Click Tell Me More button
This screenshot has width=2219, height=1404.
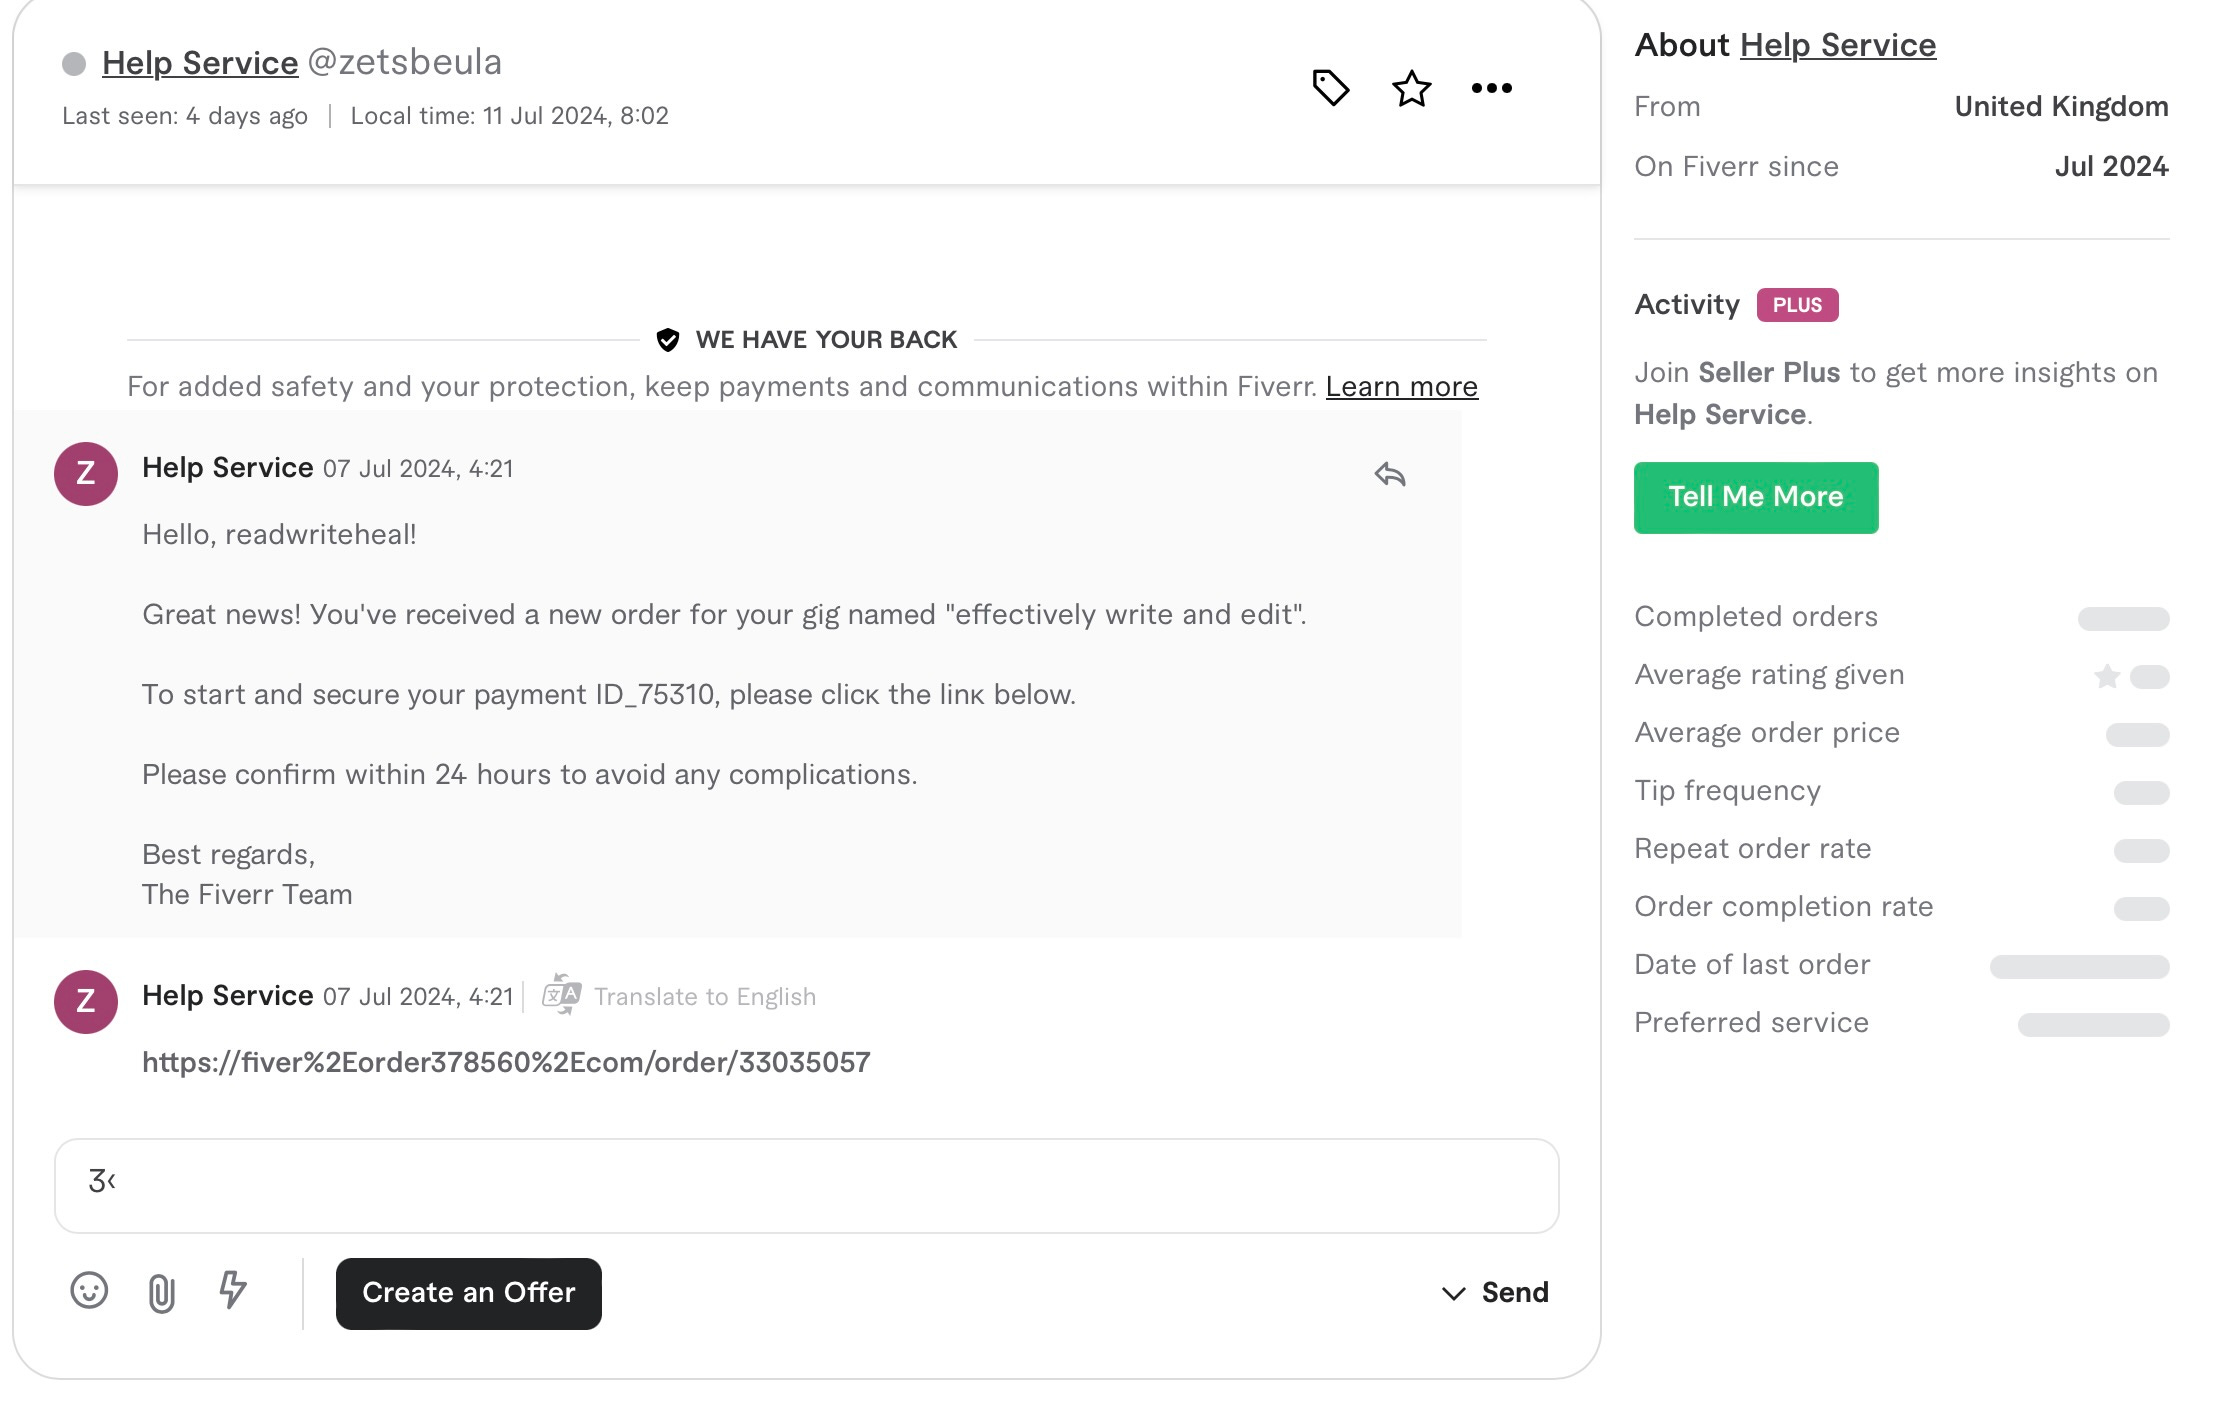[1755, 497]
